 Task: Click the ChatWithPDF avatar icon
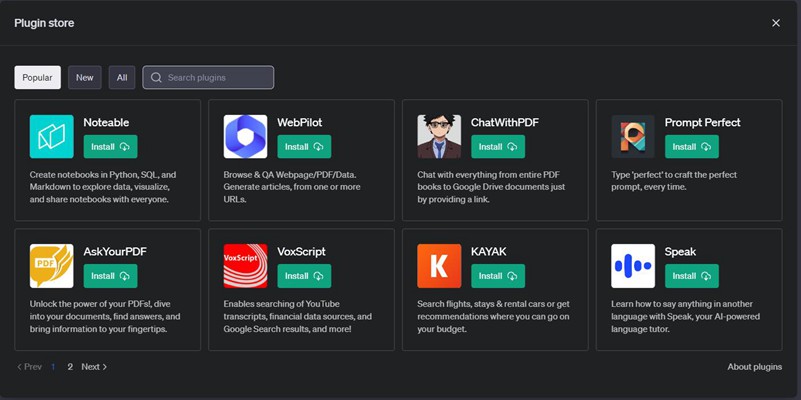click(x=439, y=137)
